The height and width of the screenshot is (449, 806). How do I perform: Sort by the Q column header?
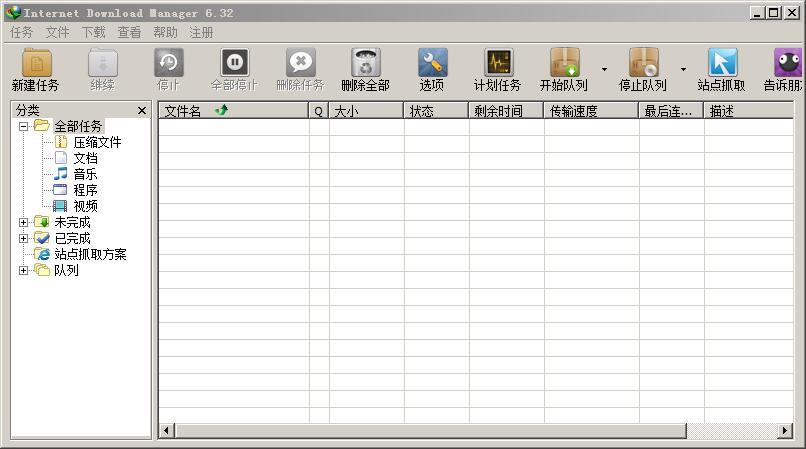coord(319,111)
